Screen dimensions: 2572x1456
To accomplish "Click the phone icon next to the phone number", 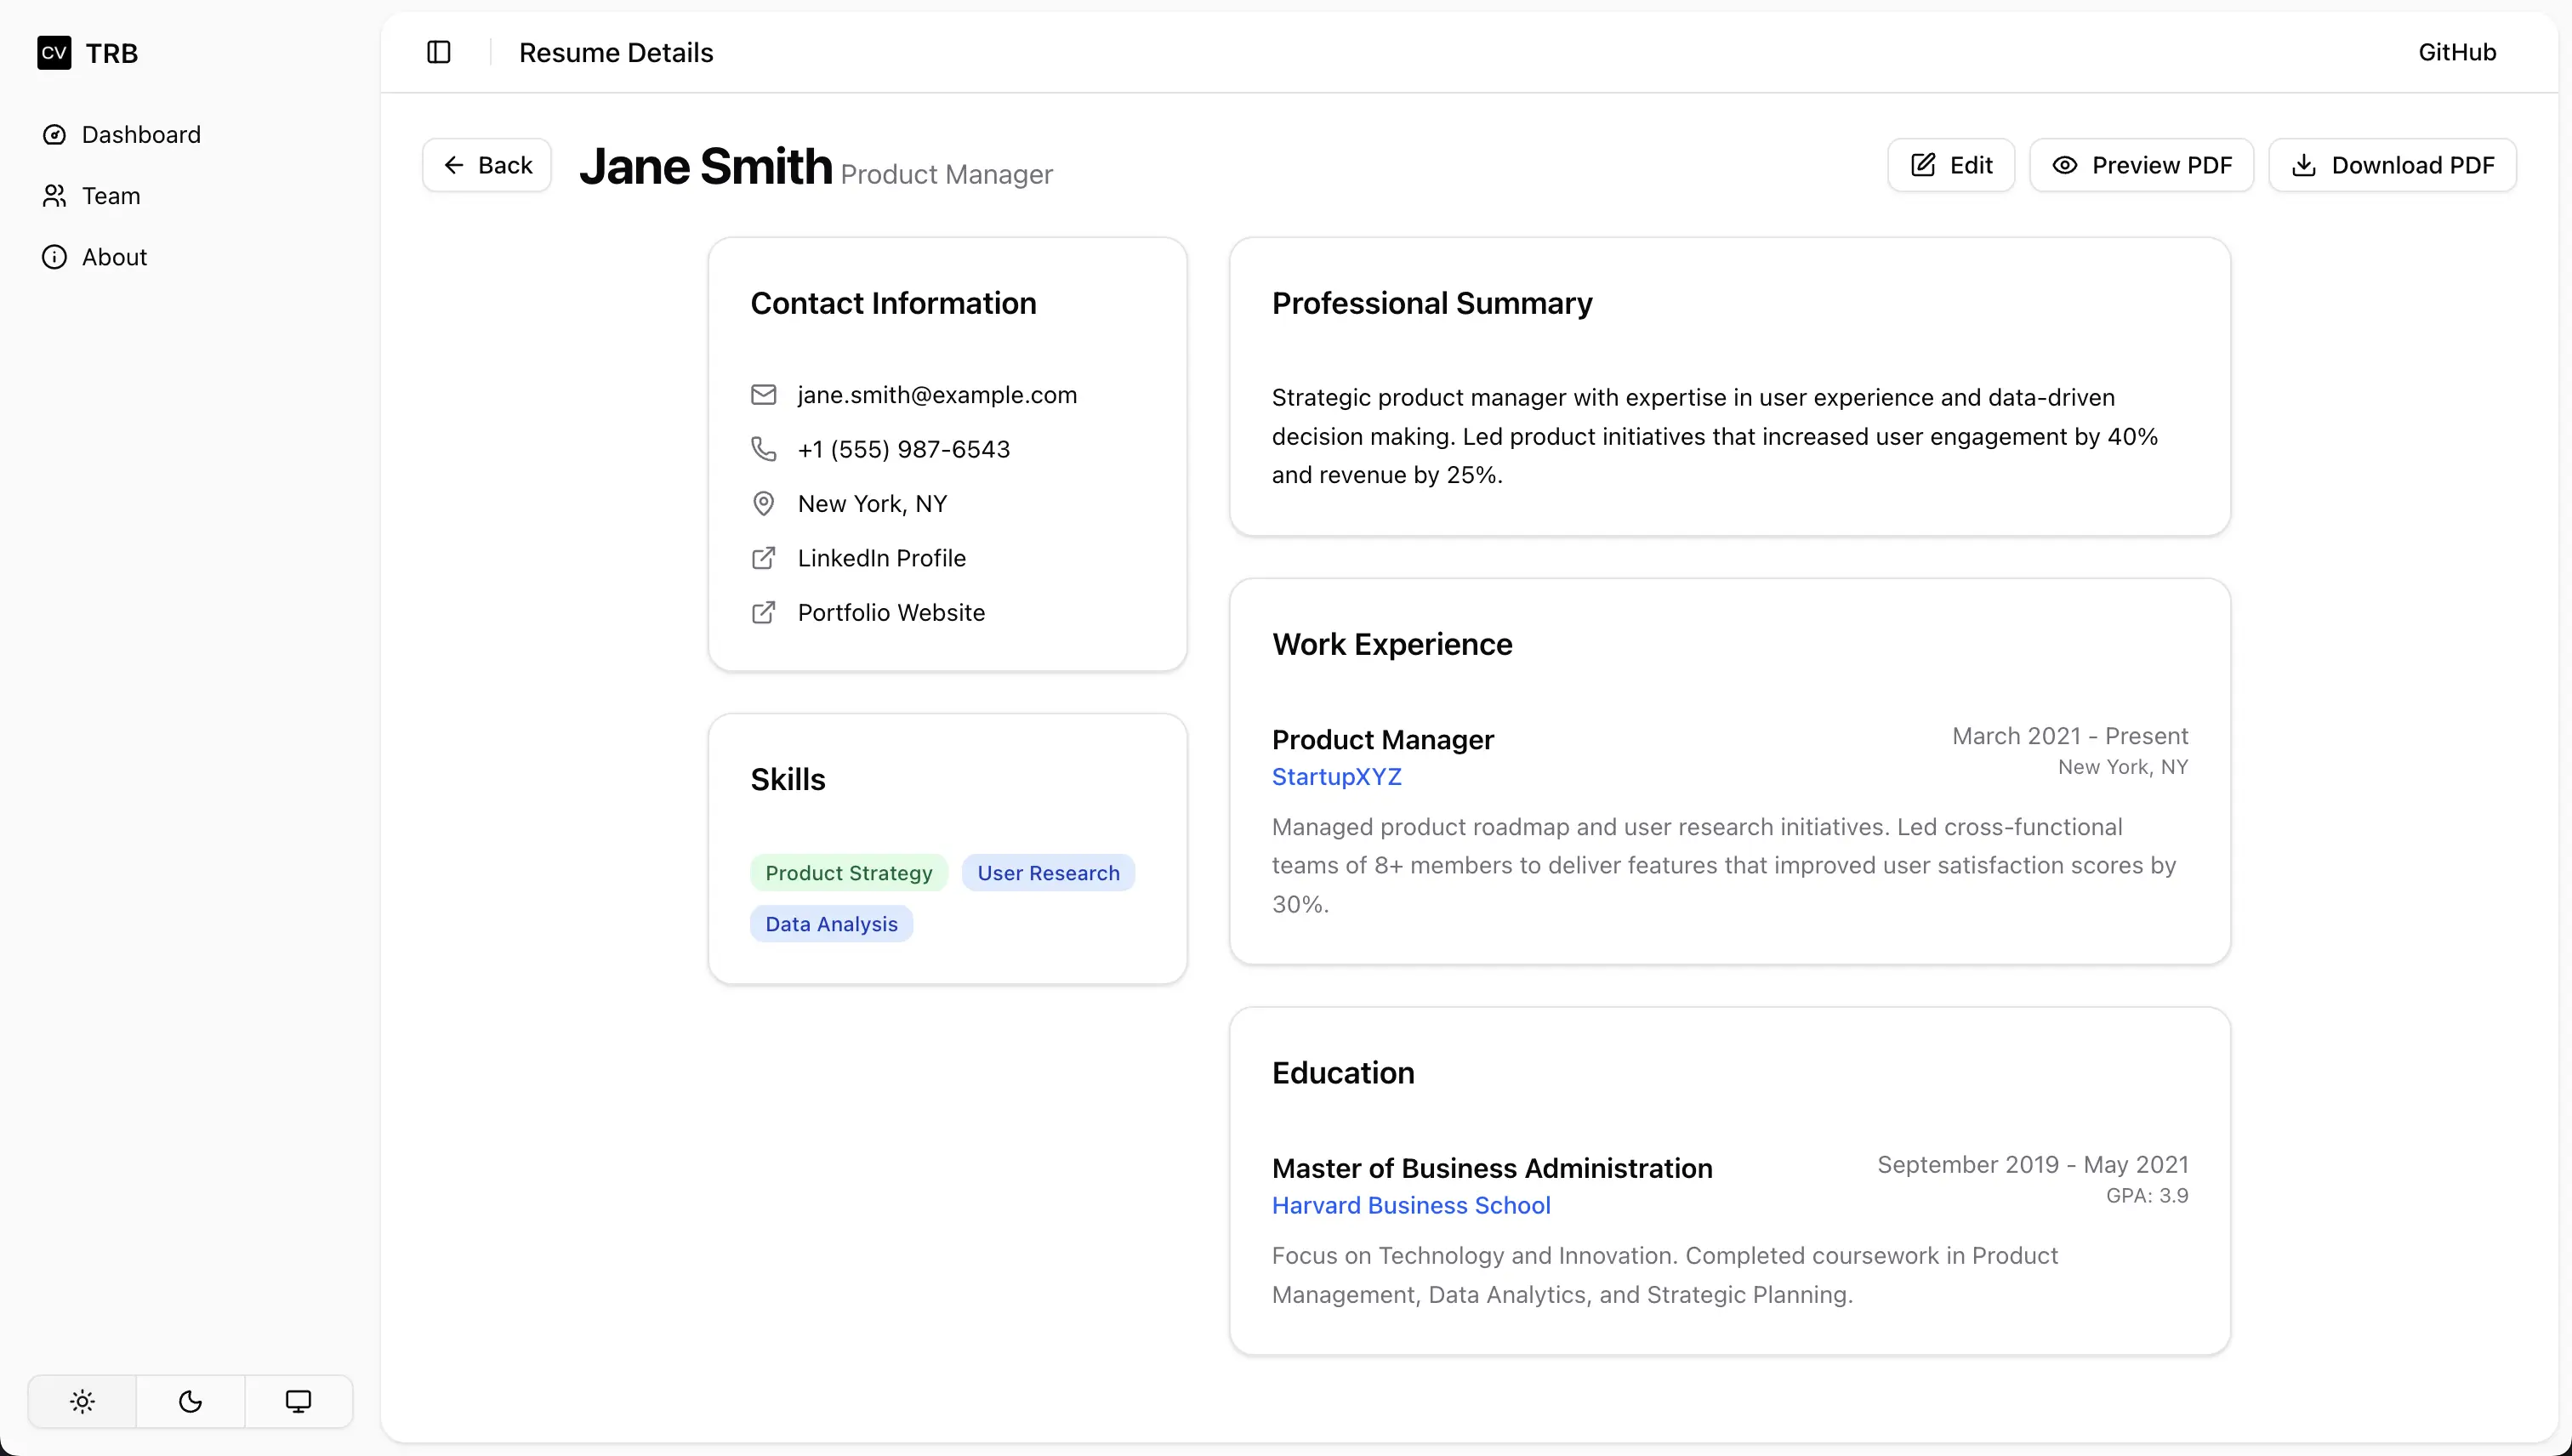I will tap(764, 449).
